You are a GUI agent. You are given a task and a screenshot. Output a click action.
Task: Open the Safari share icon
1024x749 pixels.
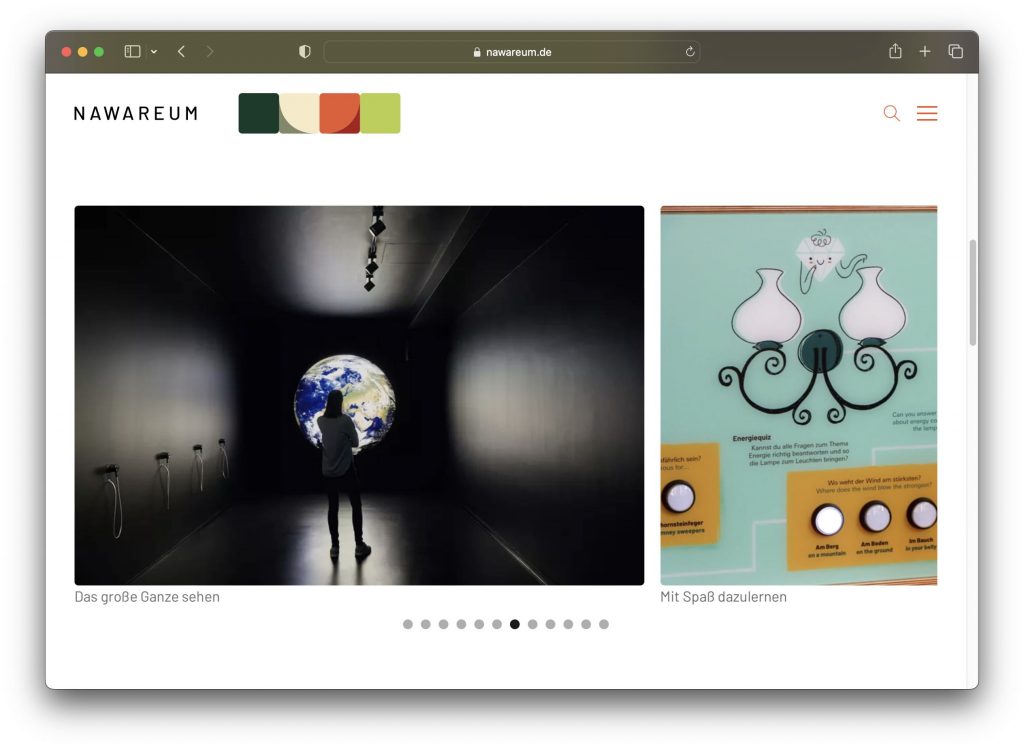click(895, 52)
